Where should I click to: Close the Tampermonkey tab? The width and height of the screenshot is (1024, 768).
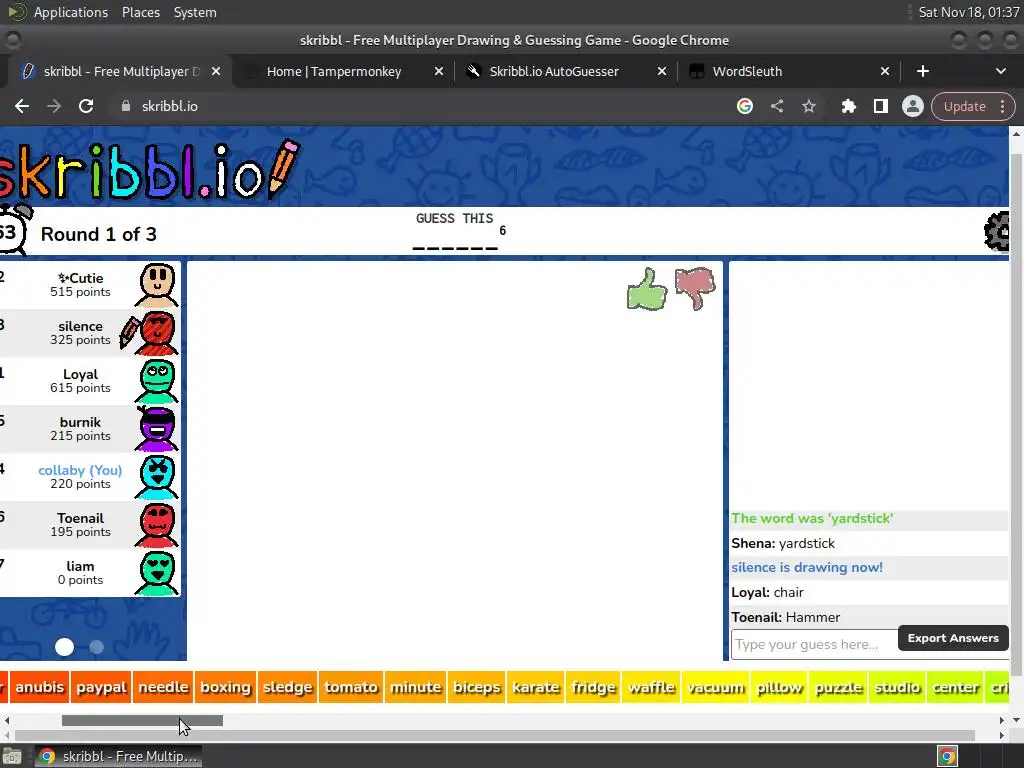click(x=439, y=71)
